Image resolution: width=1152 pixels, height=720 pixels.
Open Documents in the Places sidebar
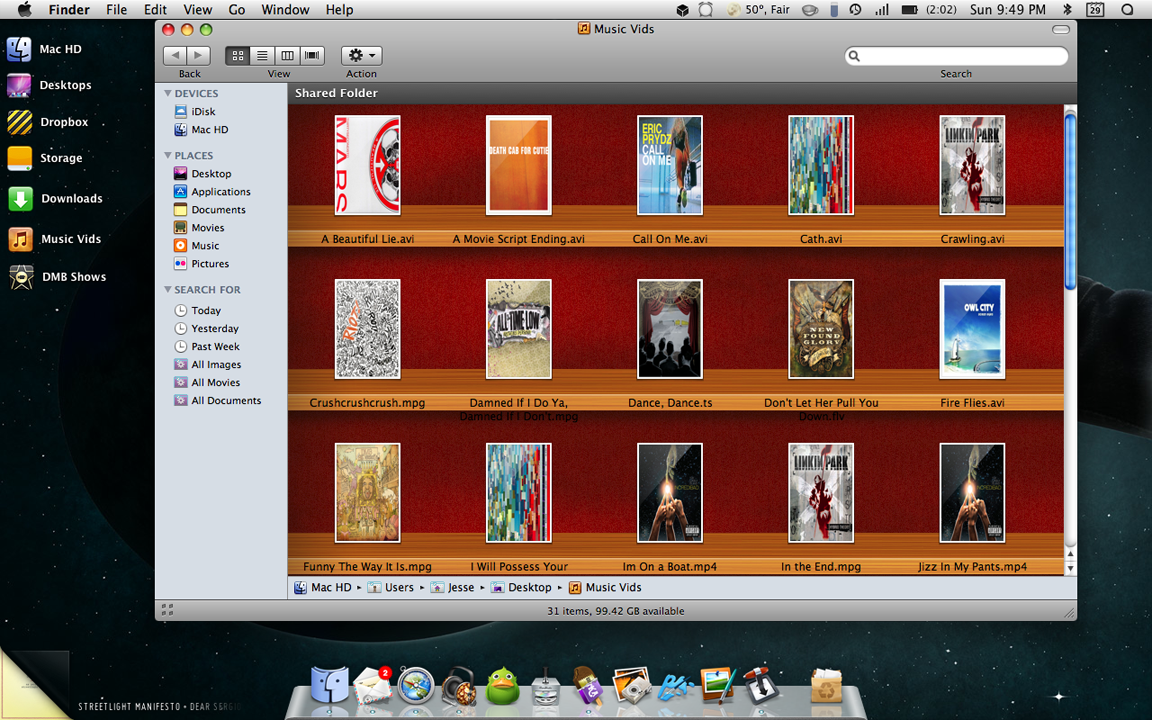[209, 209]
